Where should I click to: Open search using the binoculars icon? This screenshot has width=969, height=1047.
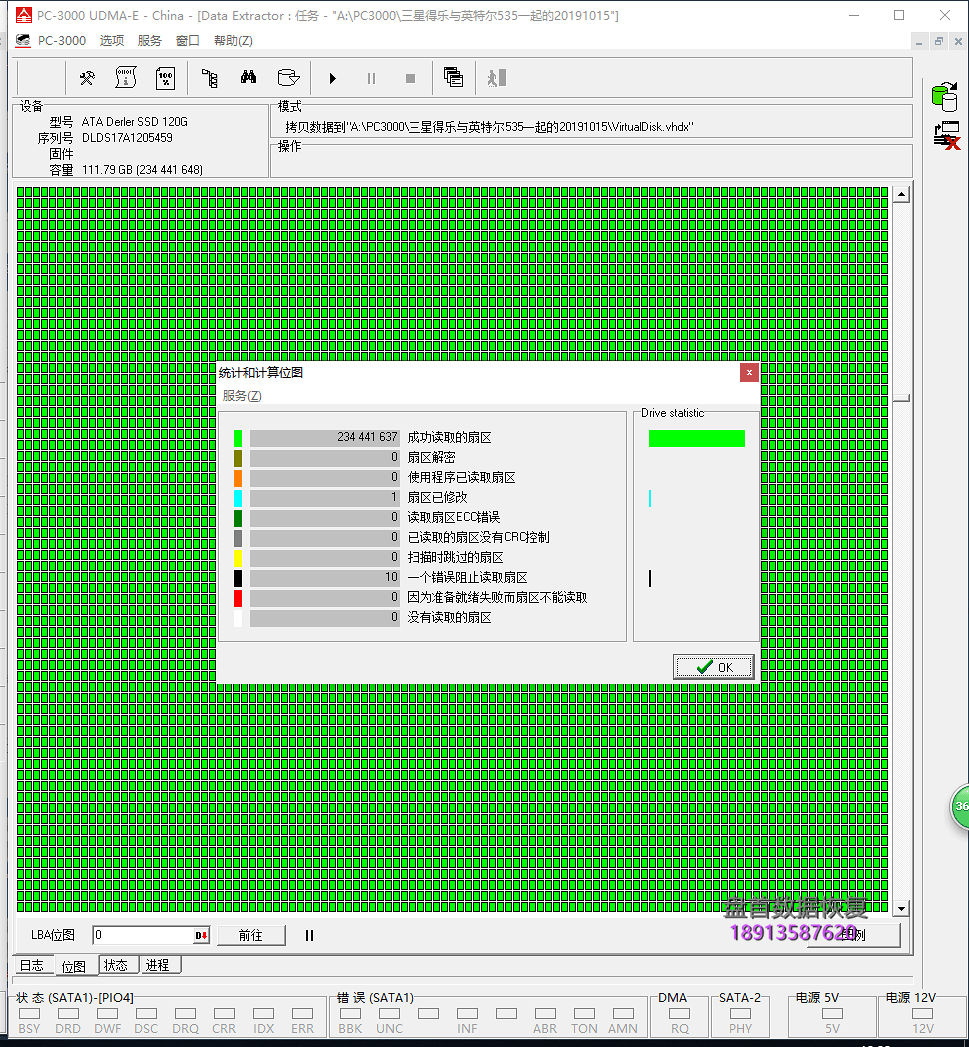pyautogui.click(x=248, y=78)
